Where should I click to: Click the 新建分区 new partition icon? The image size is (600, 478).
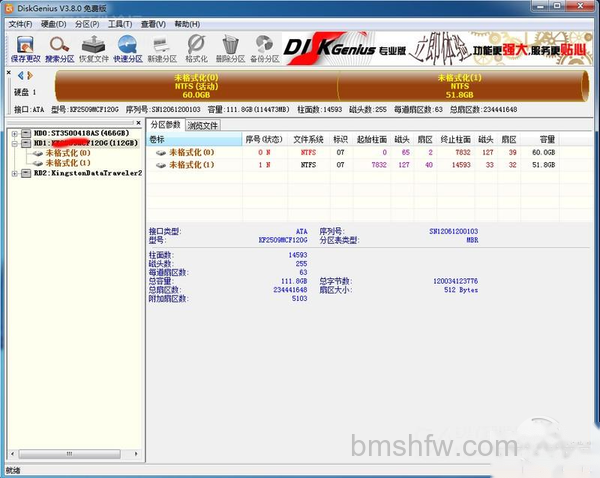pyautogui.click(x=162, y=49)
